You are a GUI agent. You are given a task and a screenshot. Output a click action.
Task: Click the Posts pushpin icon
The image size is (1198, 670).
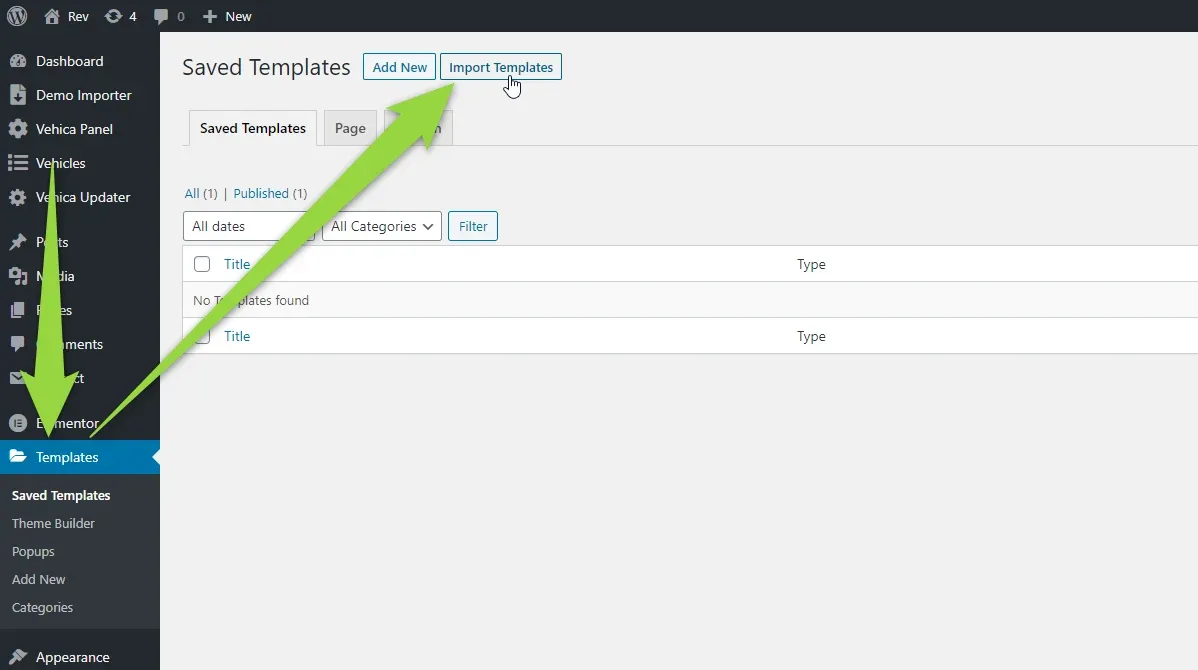(x=18, y=242)
